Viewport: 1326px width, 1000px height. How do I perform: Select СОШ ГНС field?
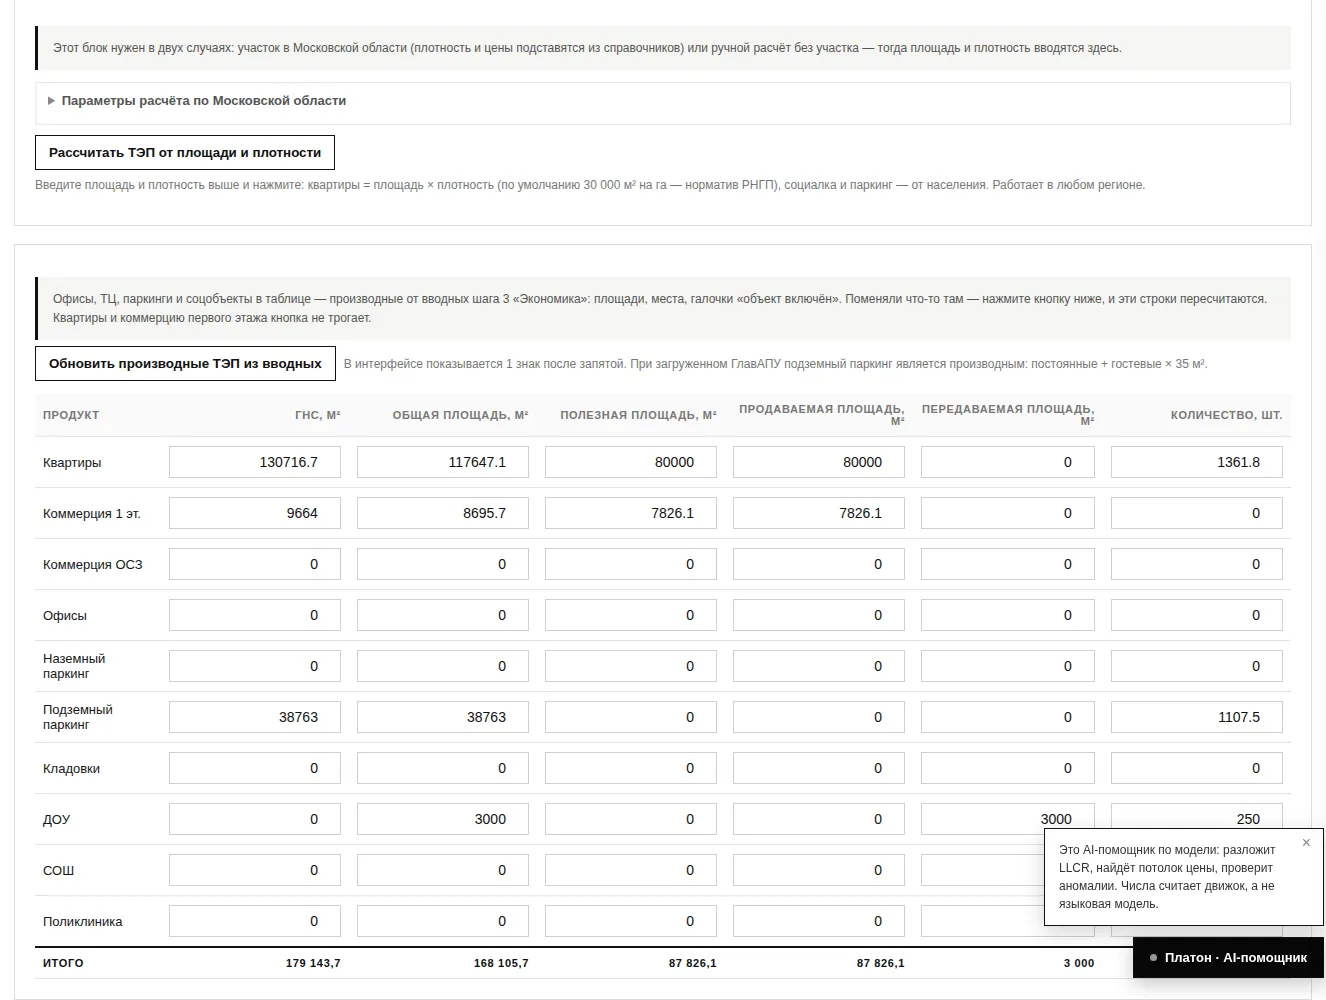255,870
